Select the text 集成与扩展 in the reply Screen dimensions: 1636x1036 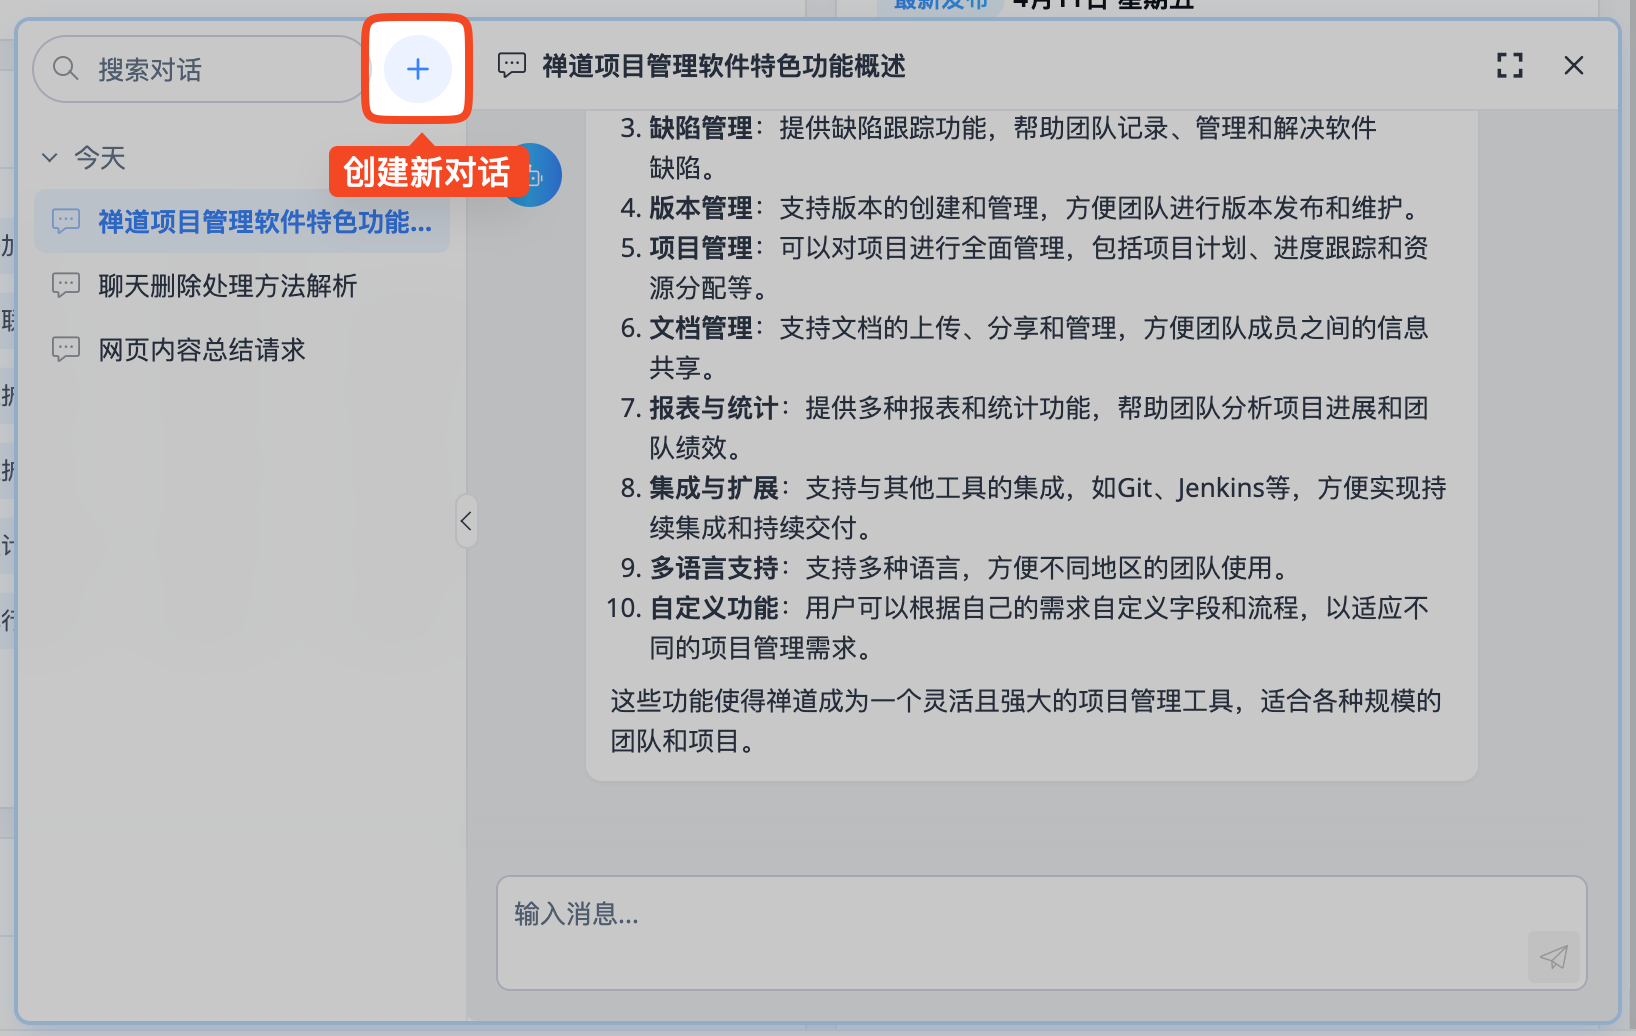pos(714,488)
